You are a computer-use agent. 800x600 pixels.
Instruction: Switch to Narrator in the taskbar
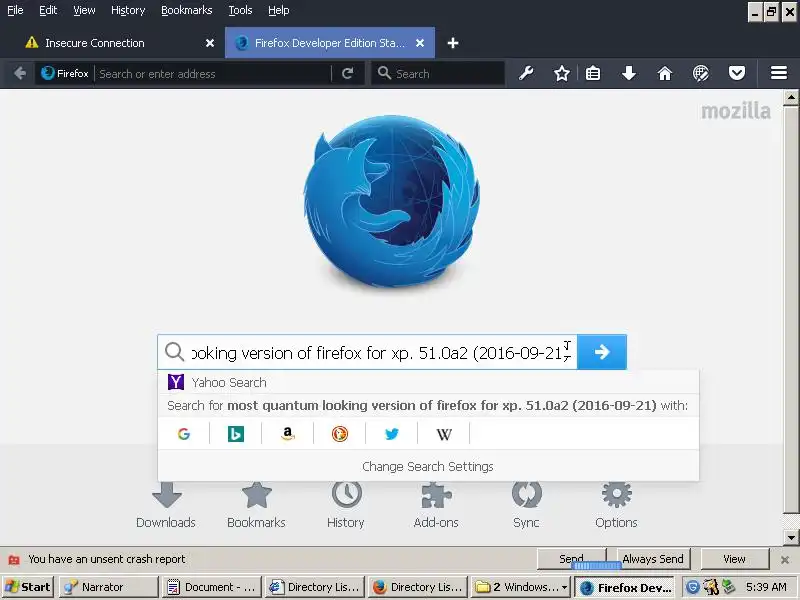pyautogui.click(x=108, y=587)
